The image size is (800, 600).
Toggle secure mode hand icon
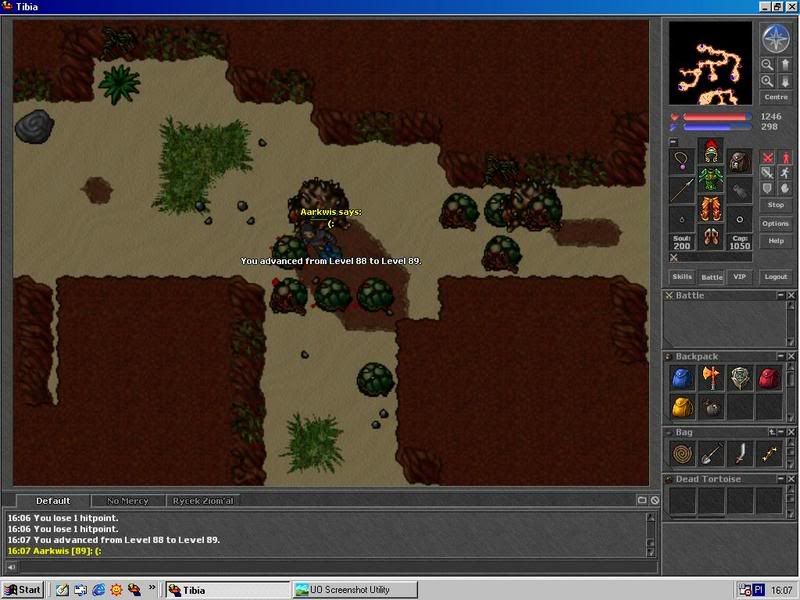click(785, 189)
